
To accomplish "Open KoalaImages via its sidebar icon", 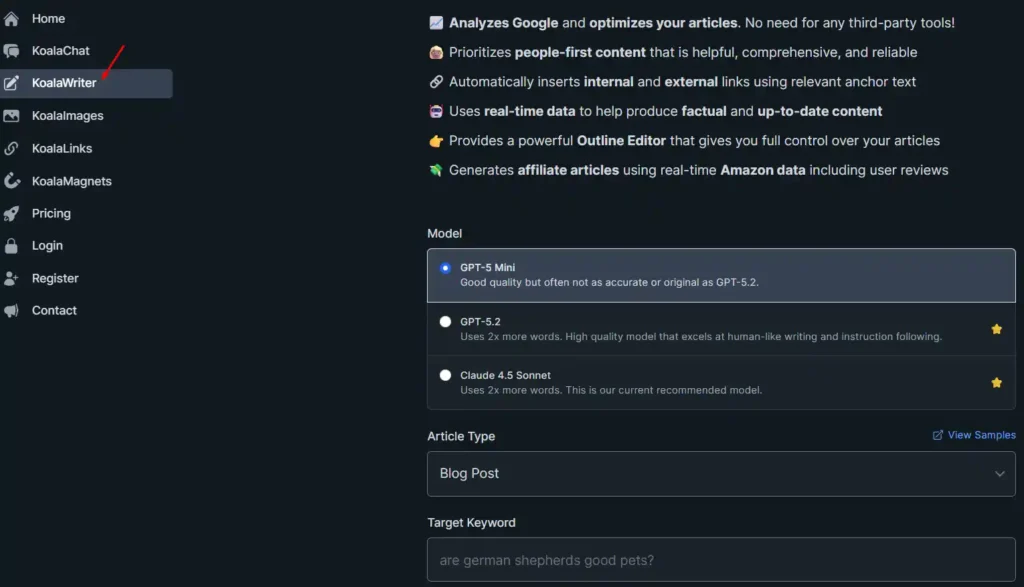I will point(14,115).
